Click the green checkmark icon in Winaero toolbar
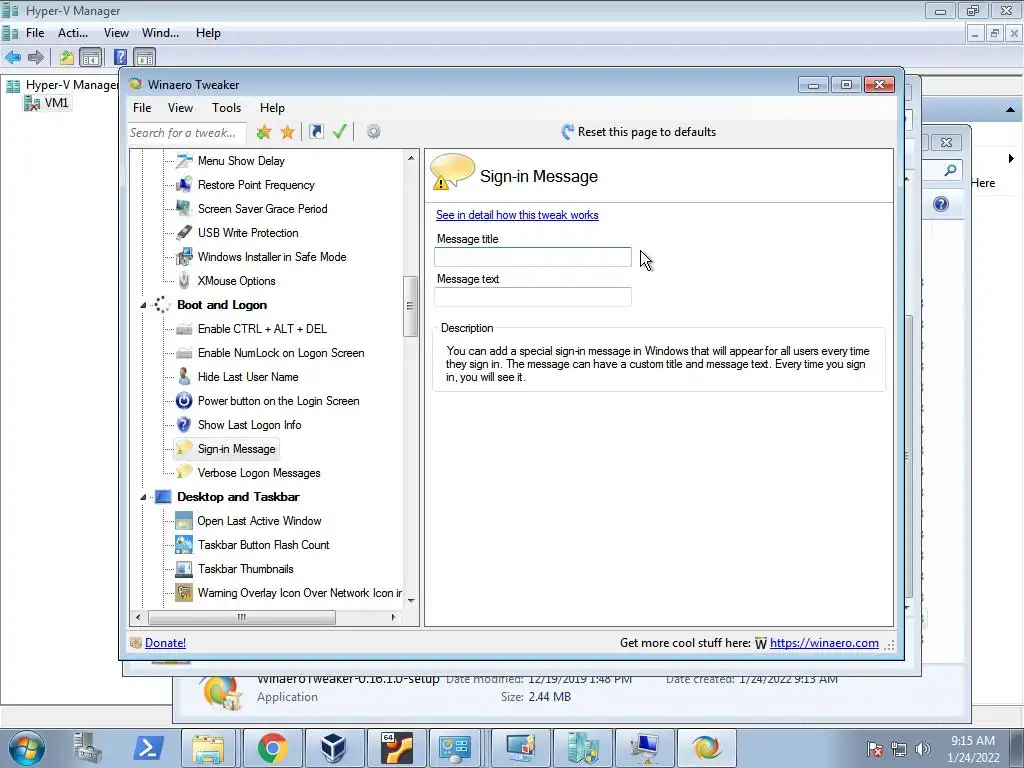Screen dimensions: 1024x768 point(339,132)
